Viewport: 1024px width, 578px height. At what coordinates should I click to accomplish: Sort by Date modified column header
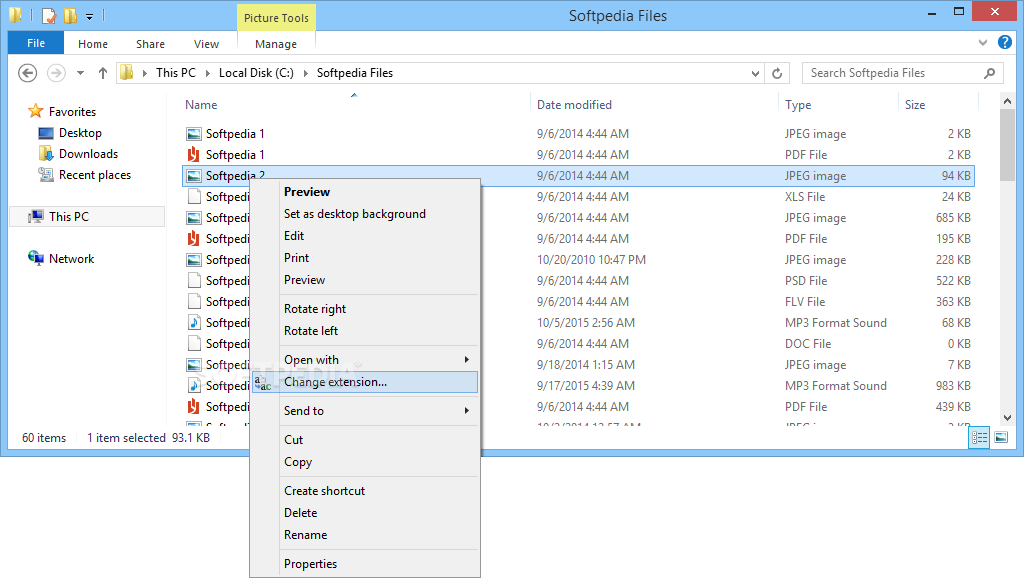(x=574, y=104)
